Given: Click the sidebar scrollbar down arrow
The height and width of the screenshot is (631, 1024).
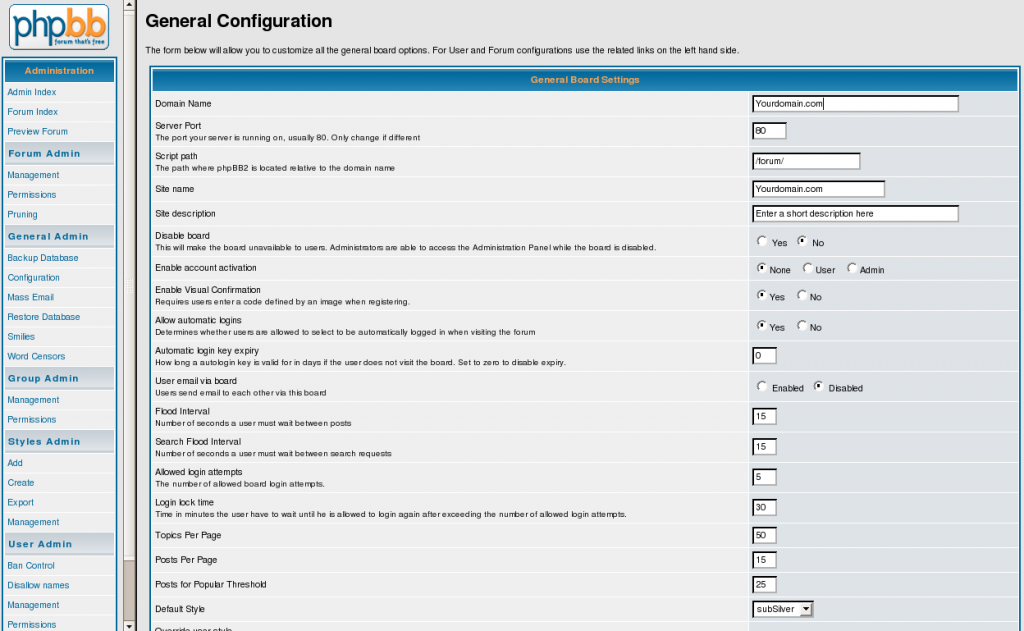Looking at the screenshot, I should (x=129, y=625).
